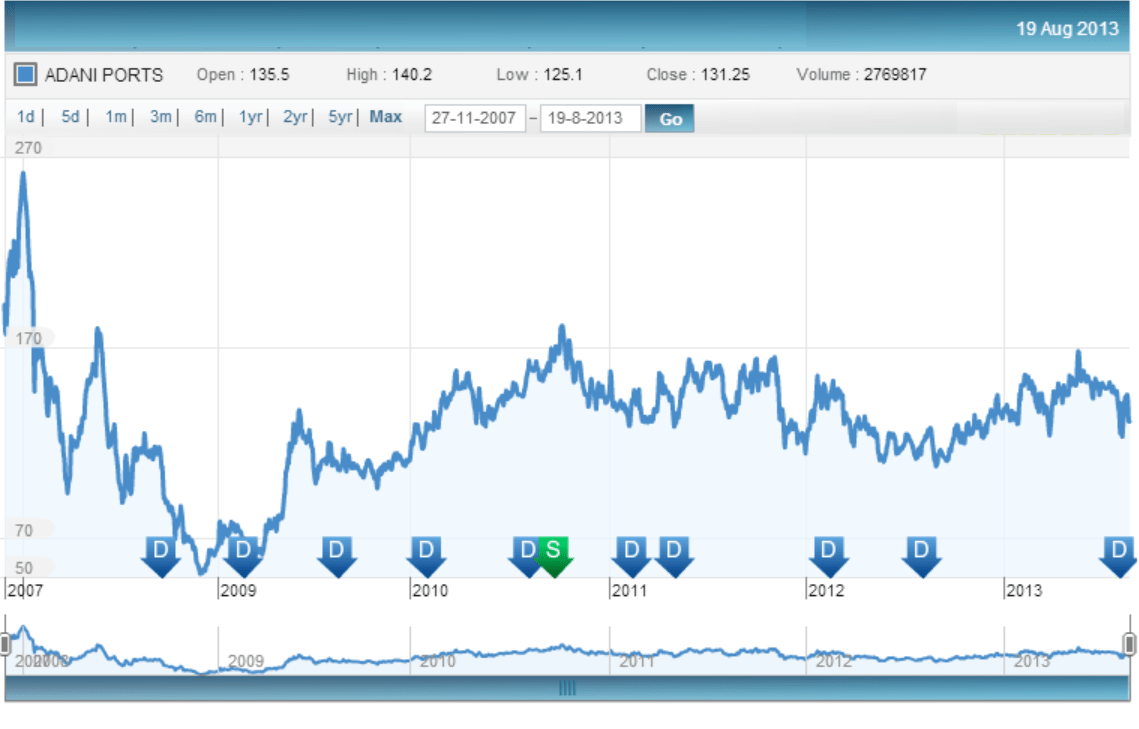Select the Max time range option
Screen dimensions: 1139x729
[x=386, y=117]
